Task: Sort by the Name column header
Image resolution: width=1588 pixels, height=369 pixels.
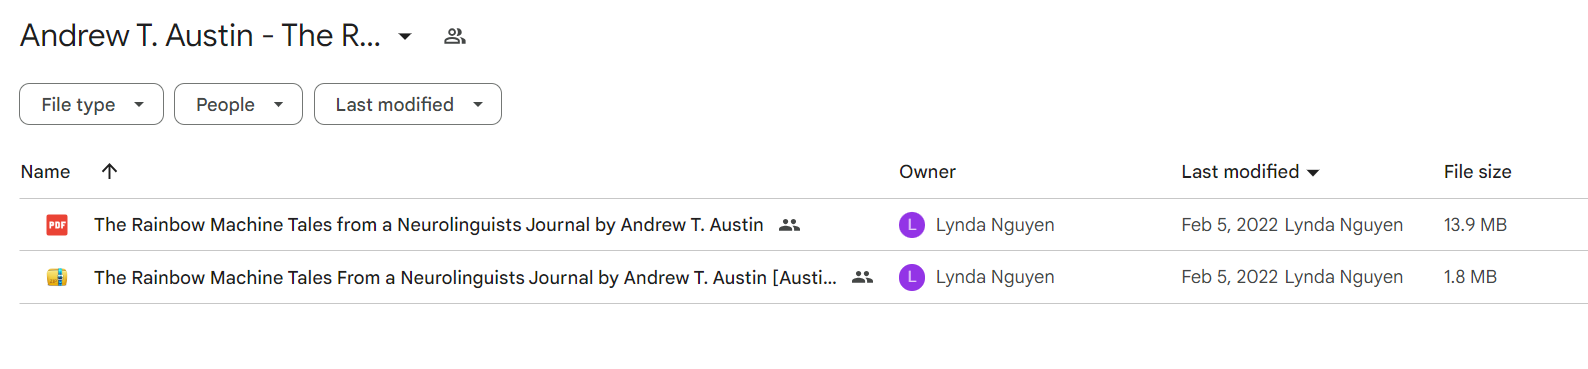Action: pyautogui.click(x=45, y=172)
